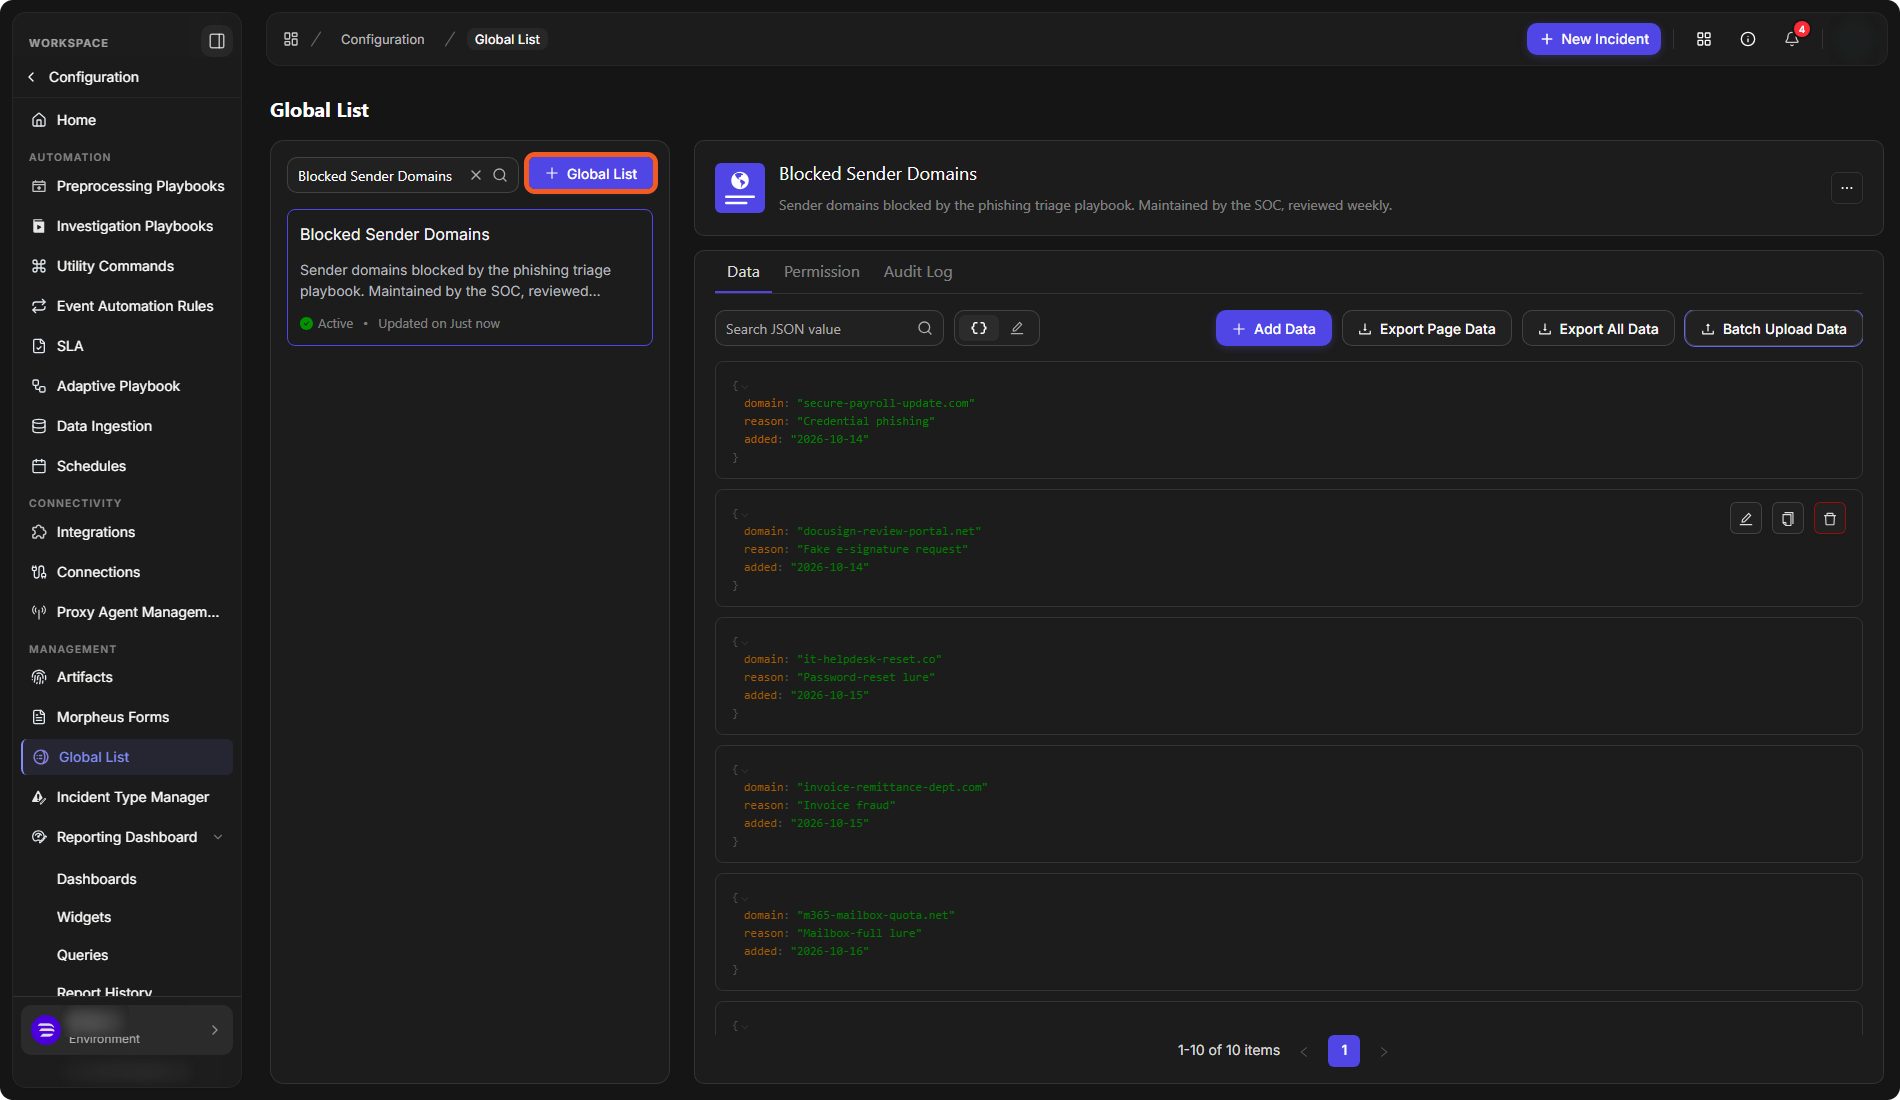Image resolution: width=1900 pixels, height=1100 pixels.
Task: Focus the Search JSON value field
Action: click(829, 328)
